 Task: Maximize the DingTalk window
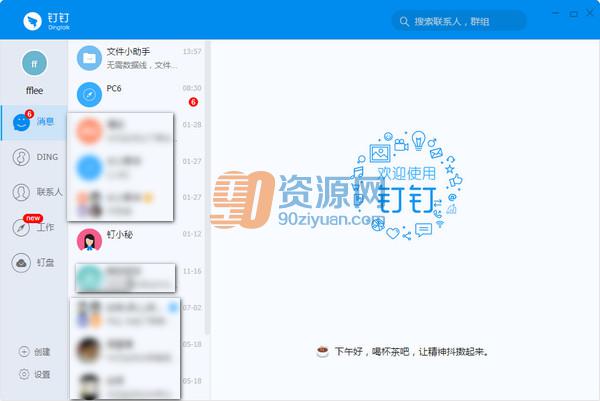[573, 14]
